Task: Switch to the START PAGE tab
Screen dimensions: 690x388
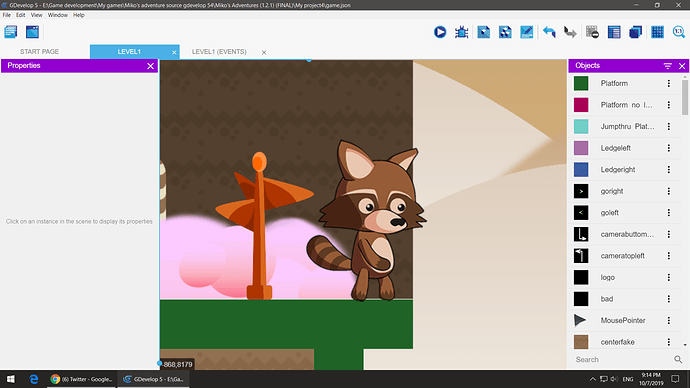Action: tap(40, 51)
